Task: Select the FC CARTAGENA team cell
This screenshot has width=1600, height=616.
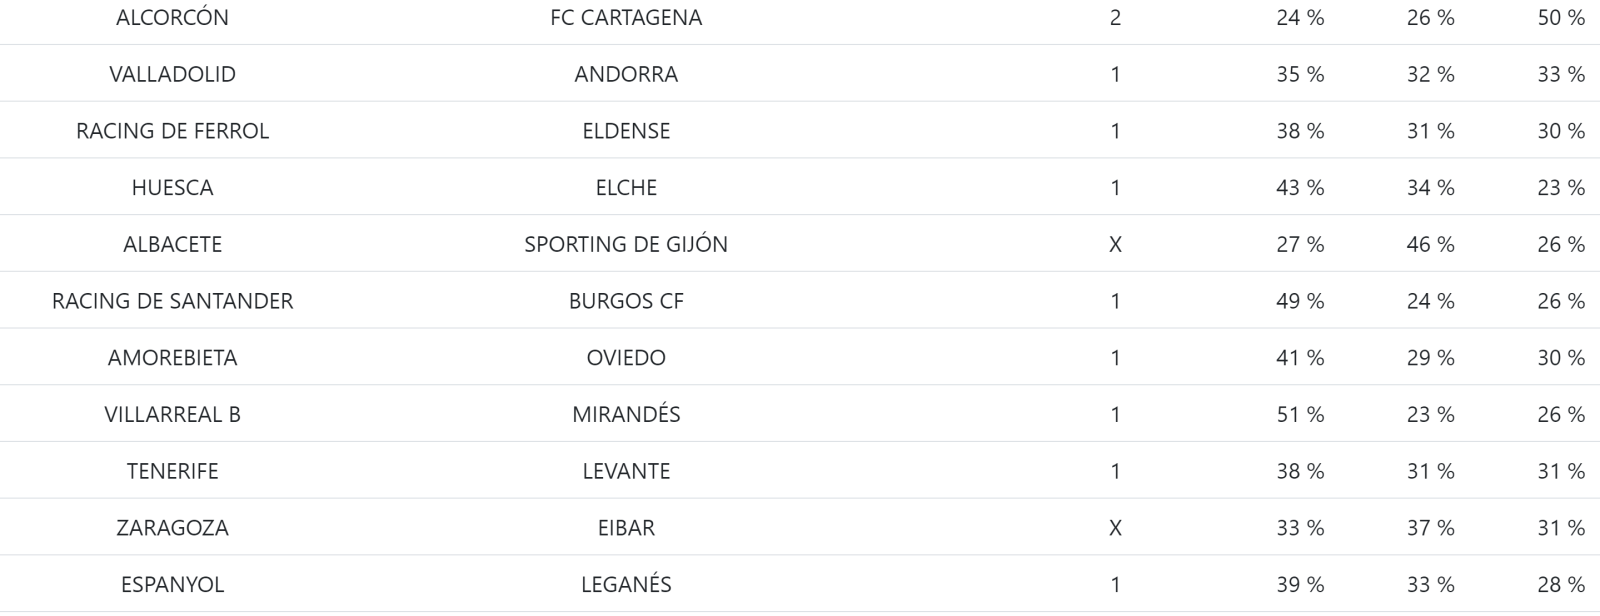Action: coord(626,18)
